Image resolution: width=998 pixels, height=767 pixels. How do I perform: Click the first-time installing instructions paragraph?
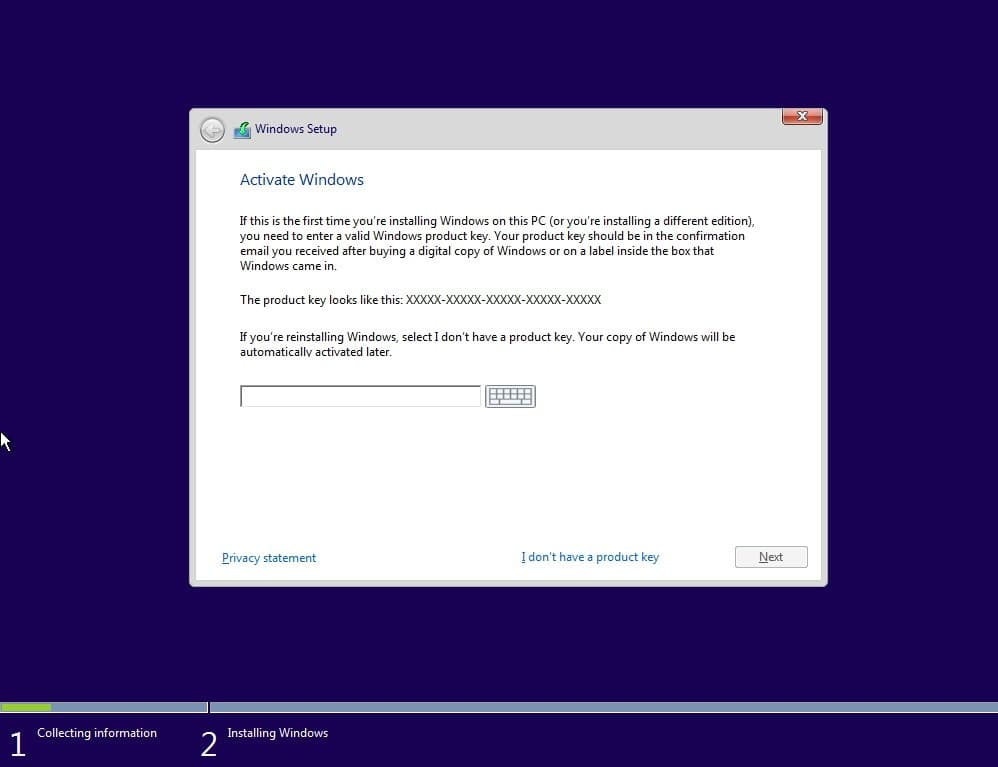tap(495, 243)
